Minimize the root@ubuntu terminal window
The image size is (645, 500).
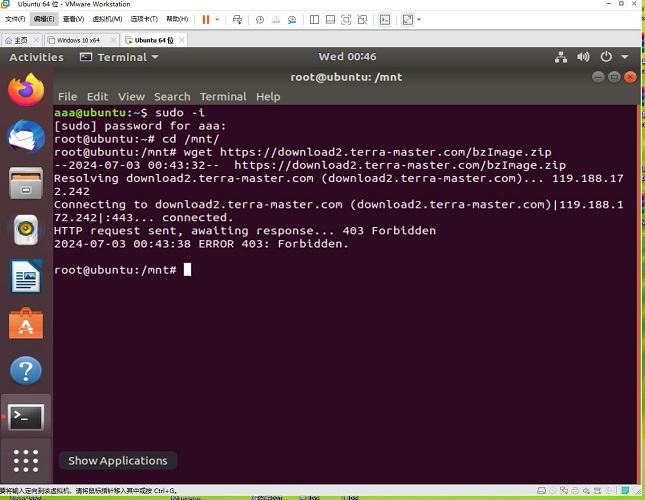(x=598, y=77)
